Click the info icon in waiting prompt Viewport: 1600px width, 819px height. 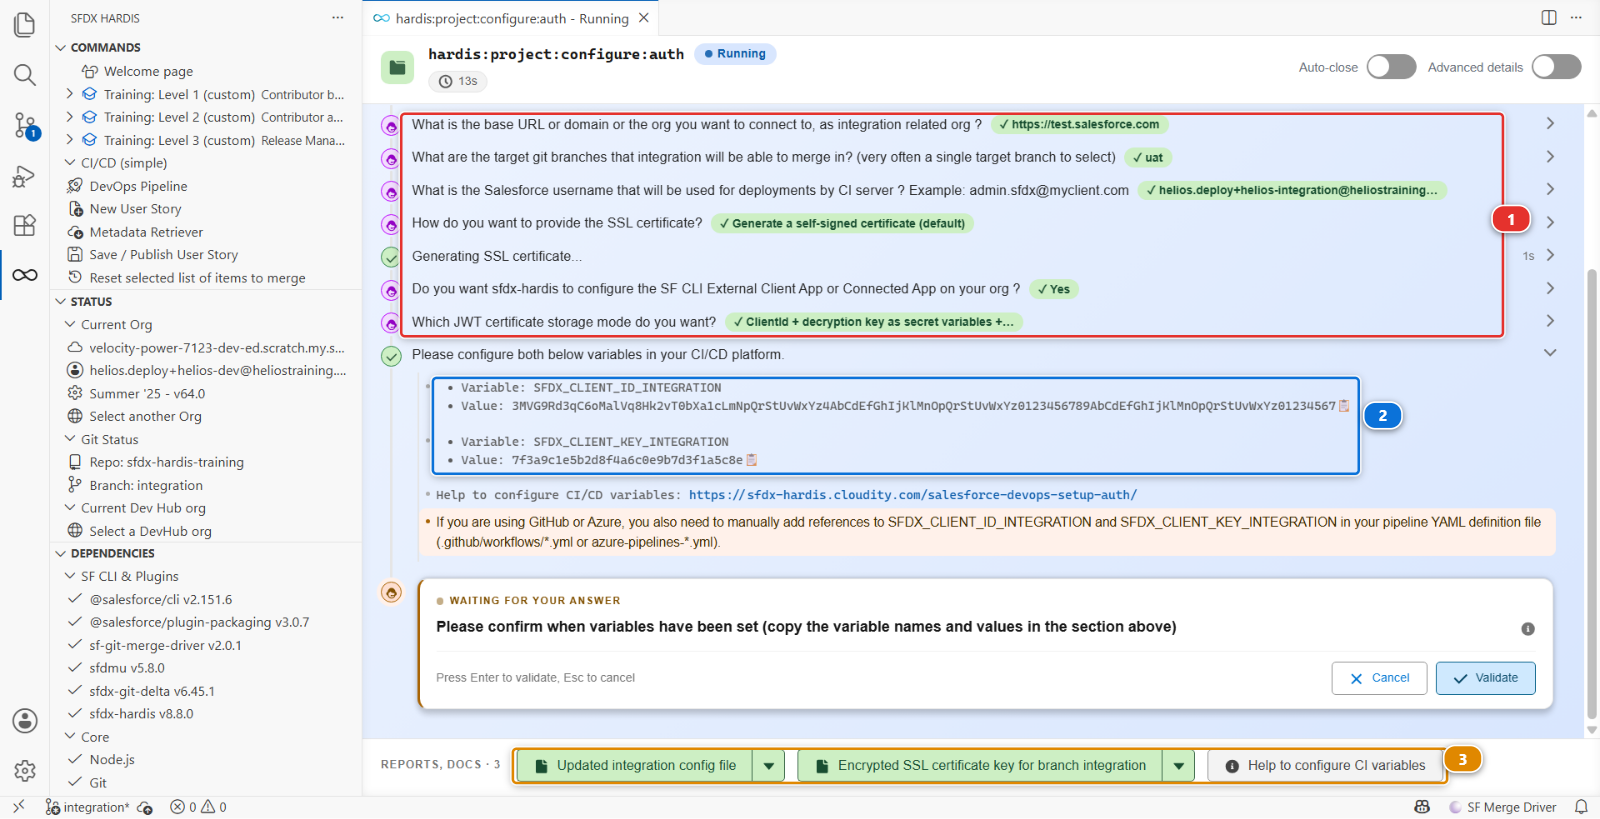pos(1528,629)
